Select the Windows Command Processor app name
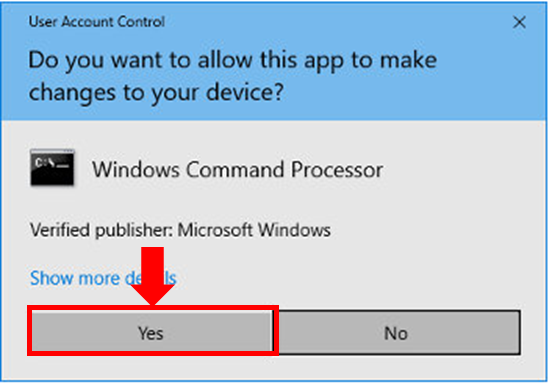 point(238,170)
